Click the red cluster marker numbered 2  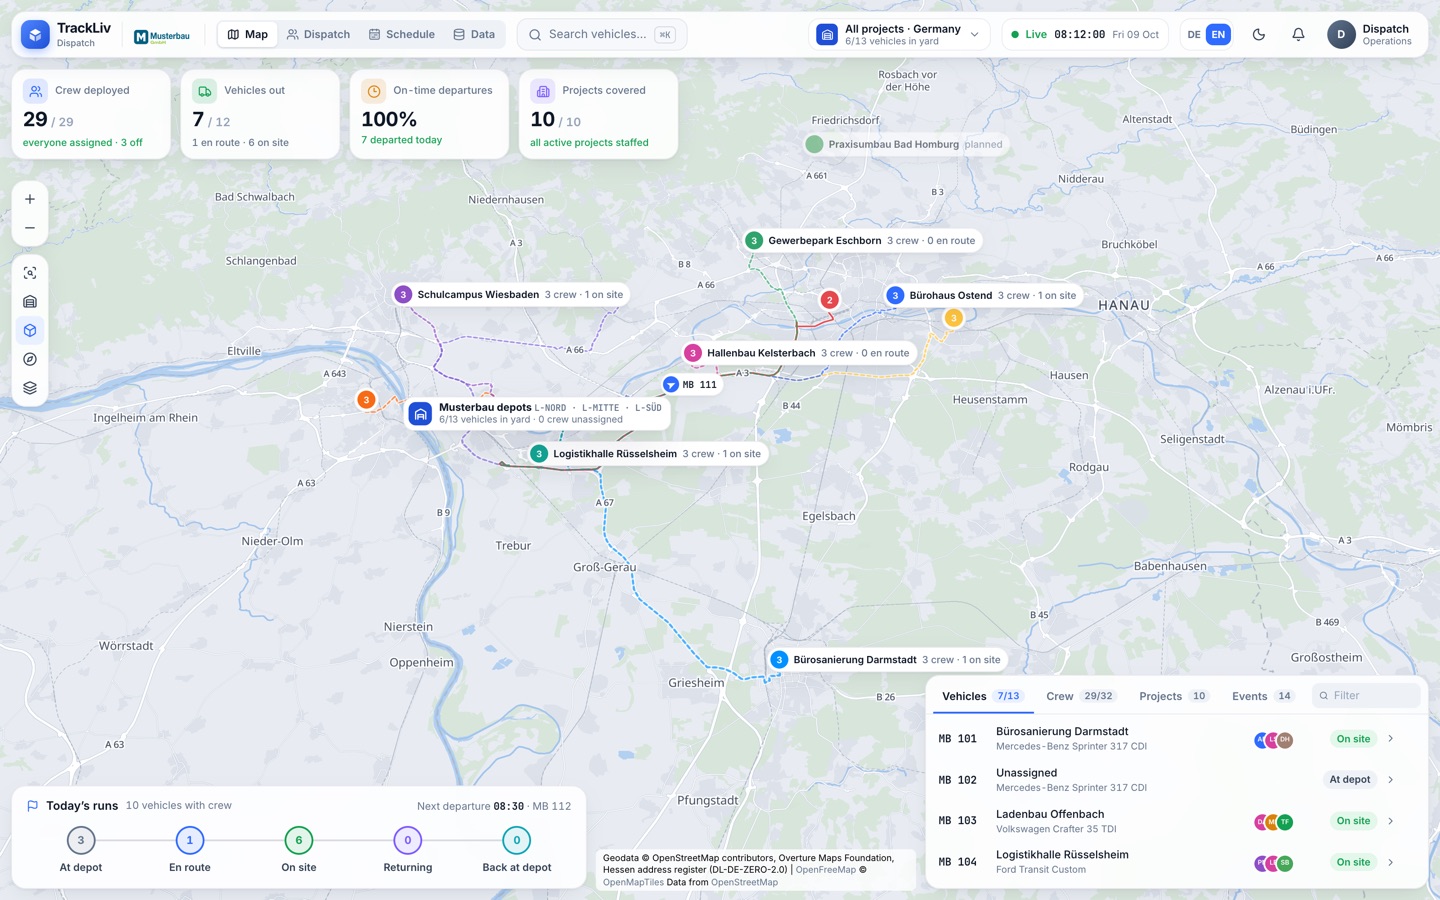point(829,300)
